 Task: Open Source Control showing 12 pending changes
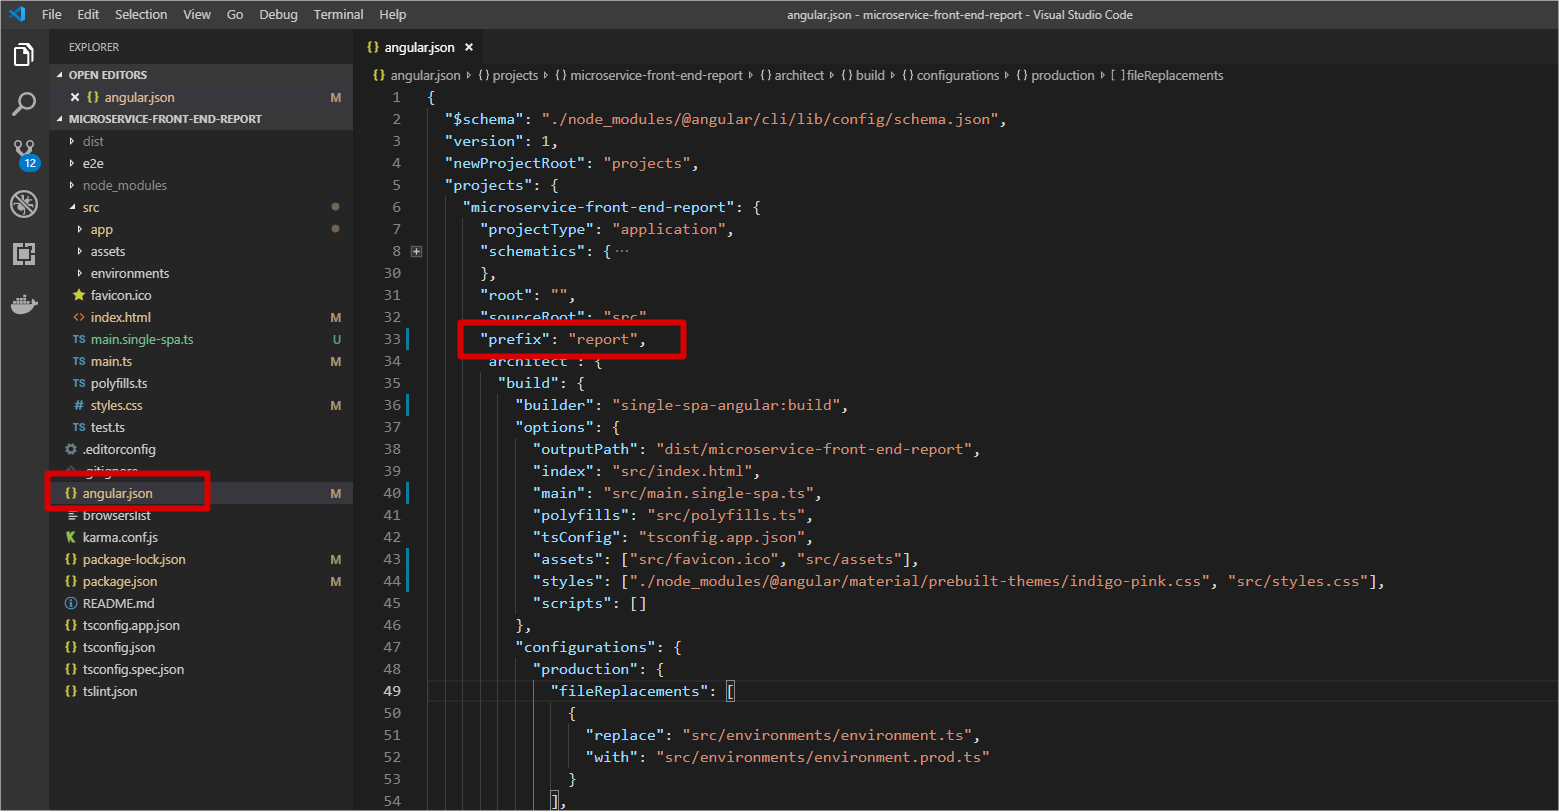click(x=23, y=154)
